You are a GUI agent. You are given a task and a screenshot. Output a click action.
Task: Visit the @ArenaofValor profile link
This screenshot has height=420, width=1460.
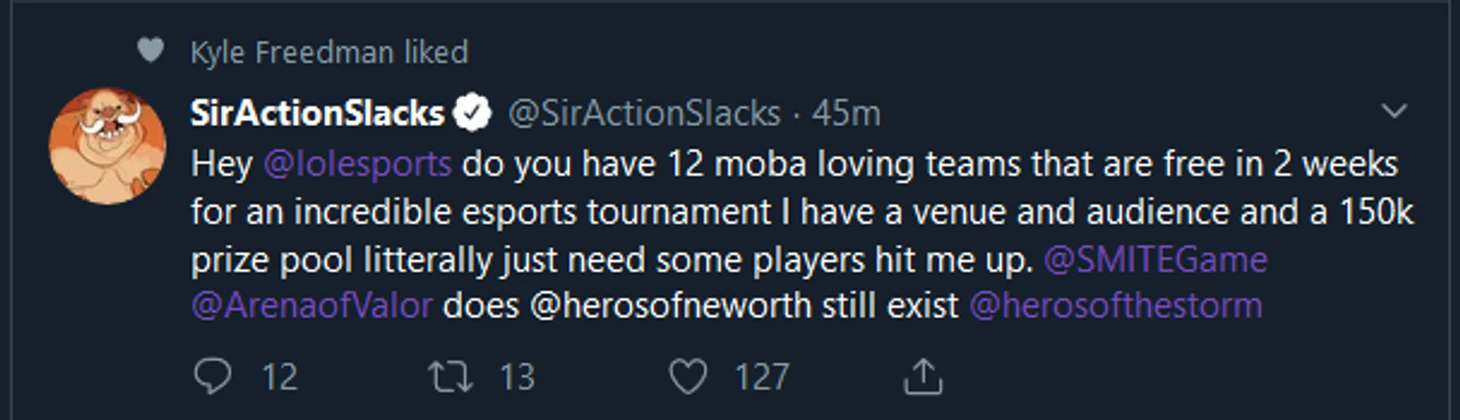coord(312,306)
